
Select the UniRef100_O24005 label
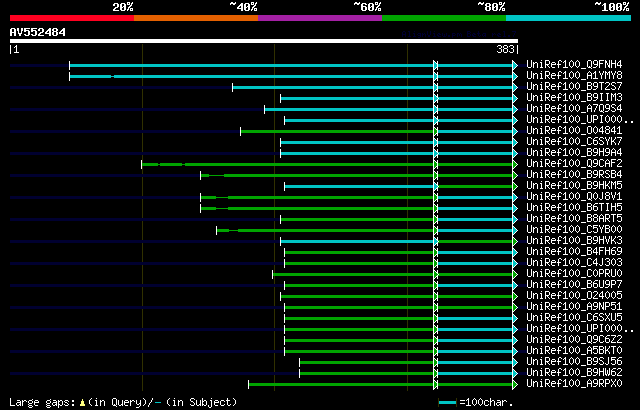pos(574,296)
